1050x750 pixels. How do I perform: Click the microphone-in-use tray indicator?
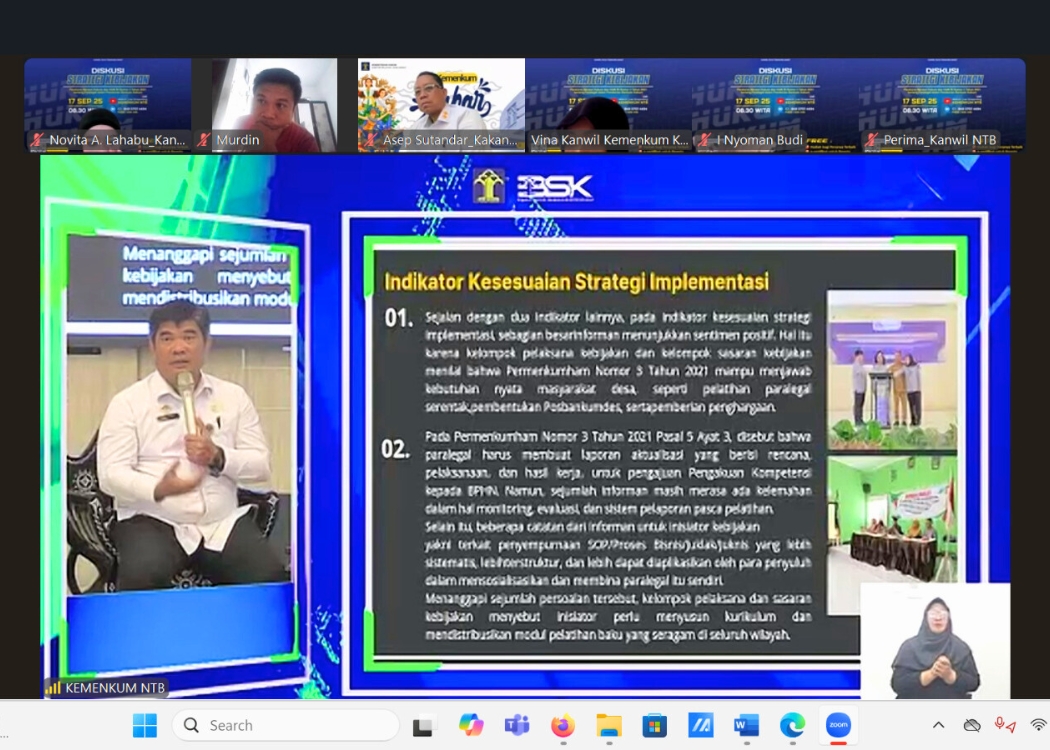1004,725
